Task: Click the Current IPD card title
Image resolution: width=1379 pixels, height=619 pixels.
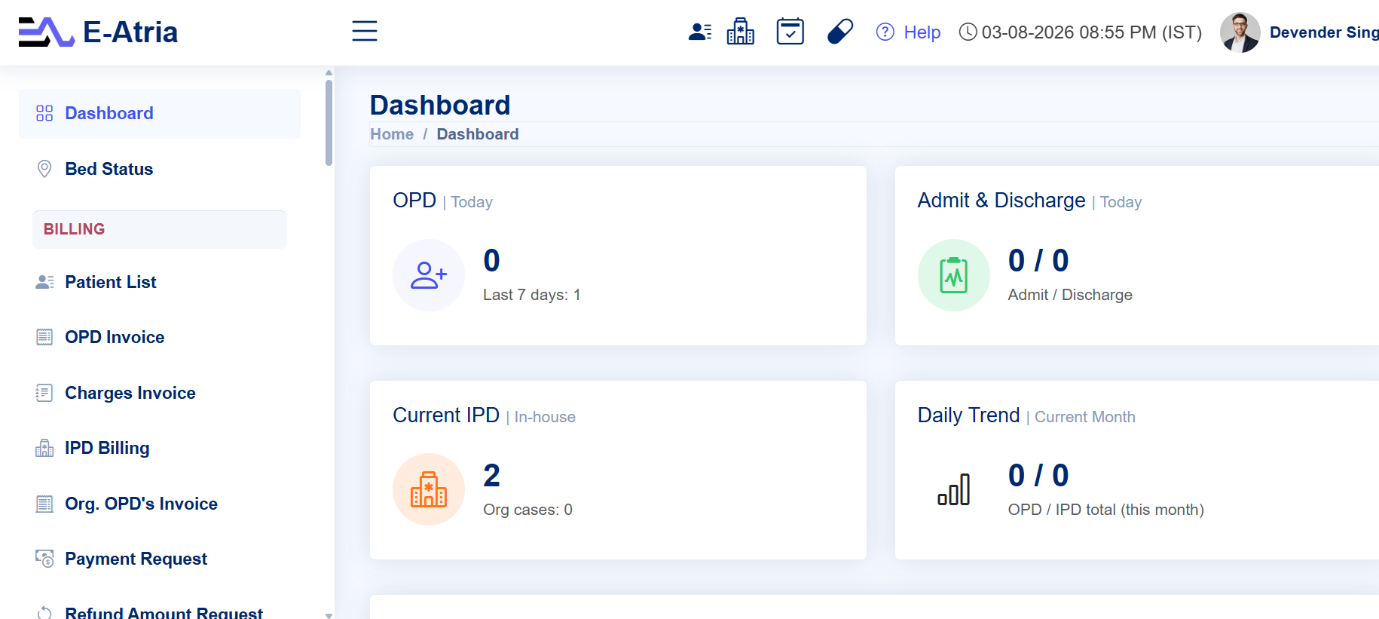Action: tap(446, 415)
